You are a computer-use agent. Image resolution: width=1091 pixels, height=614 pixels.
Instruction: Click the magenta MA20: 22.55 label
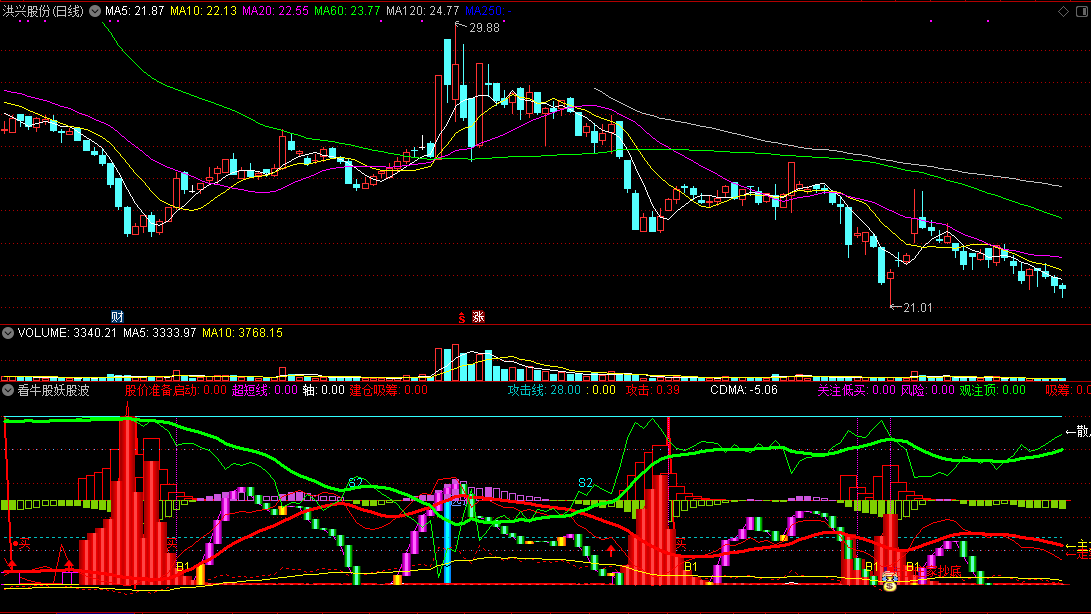pos(275,11)
